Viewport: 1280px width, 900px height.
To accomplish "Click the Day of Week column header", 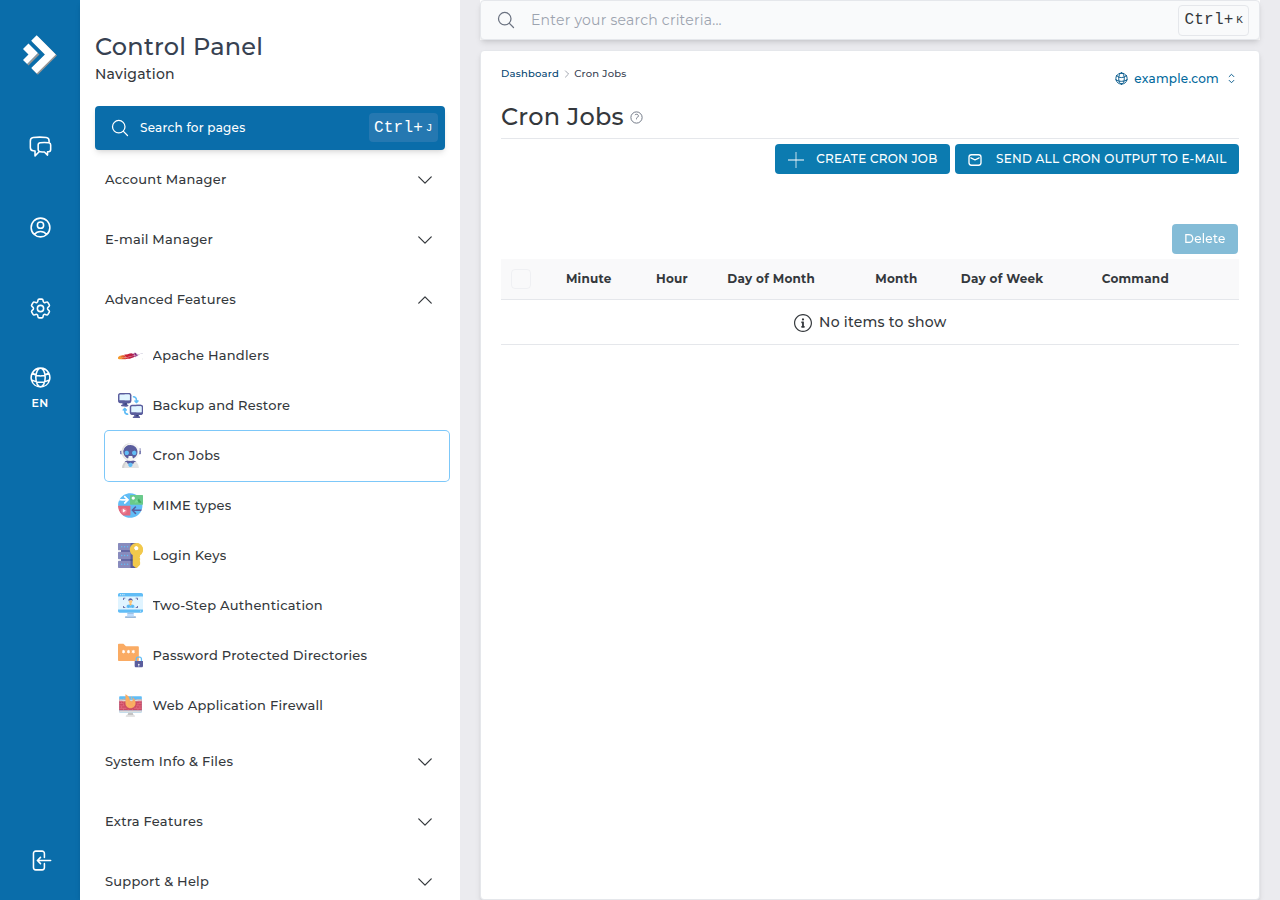I will (1002, 279).
